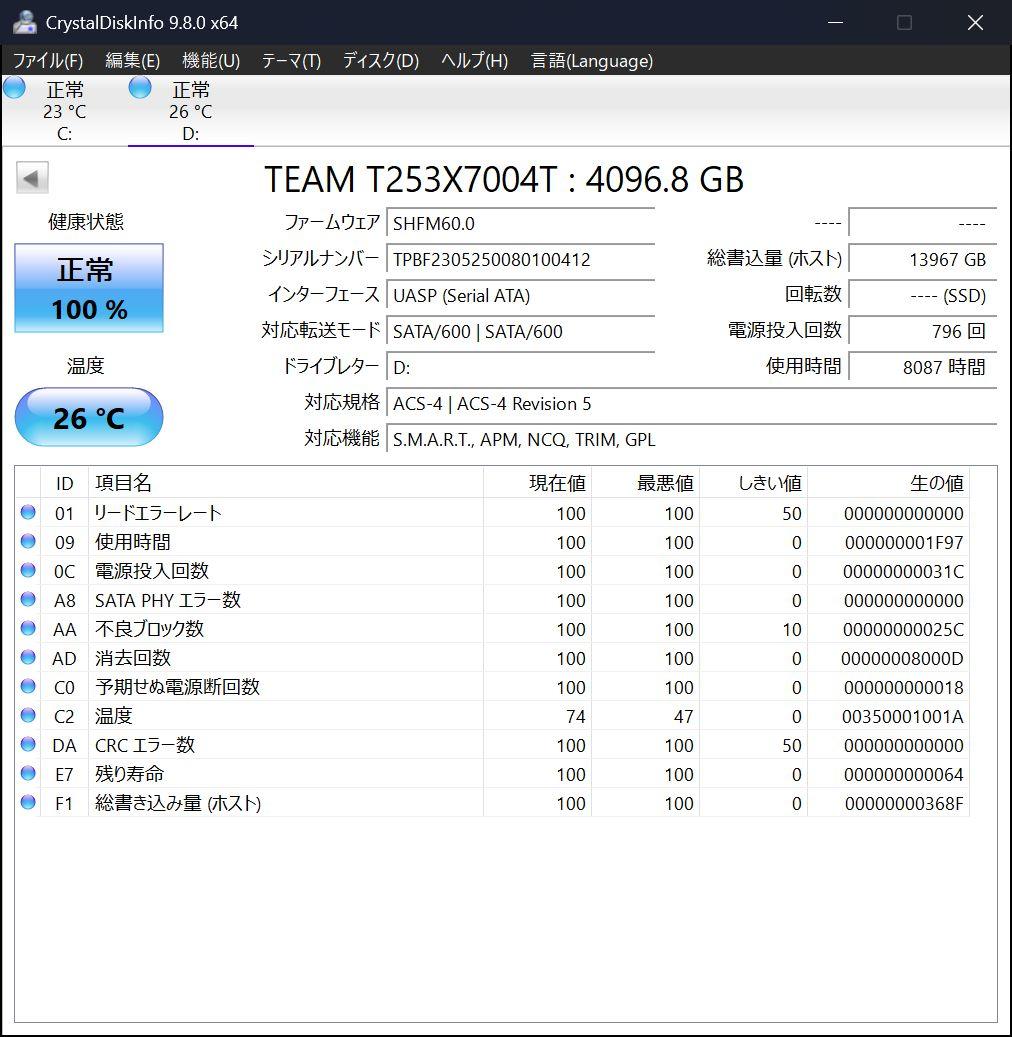Click status orb in 使用時間 attribute row
The width and height of the screenshot is (1012, 1037).
click(x=28, y=541)
